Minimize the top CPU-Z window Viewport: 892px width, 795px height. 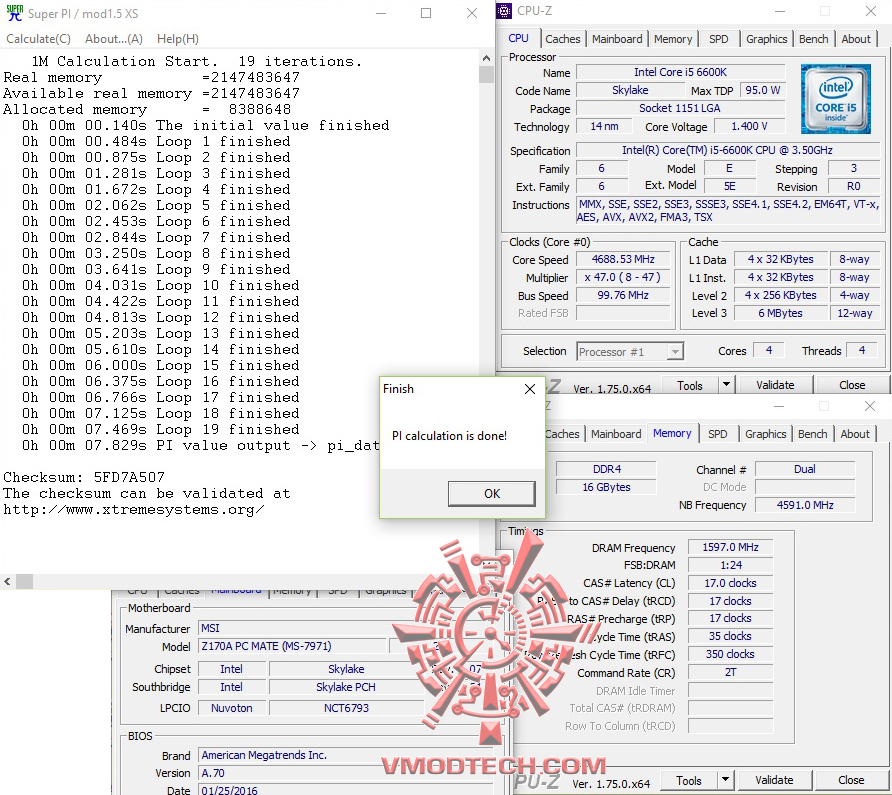point(780,11)
